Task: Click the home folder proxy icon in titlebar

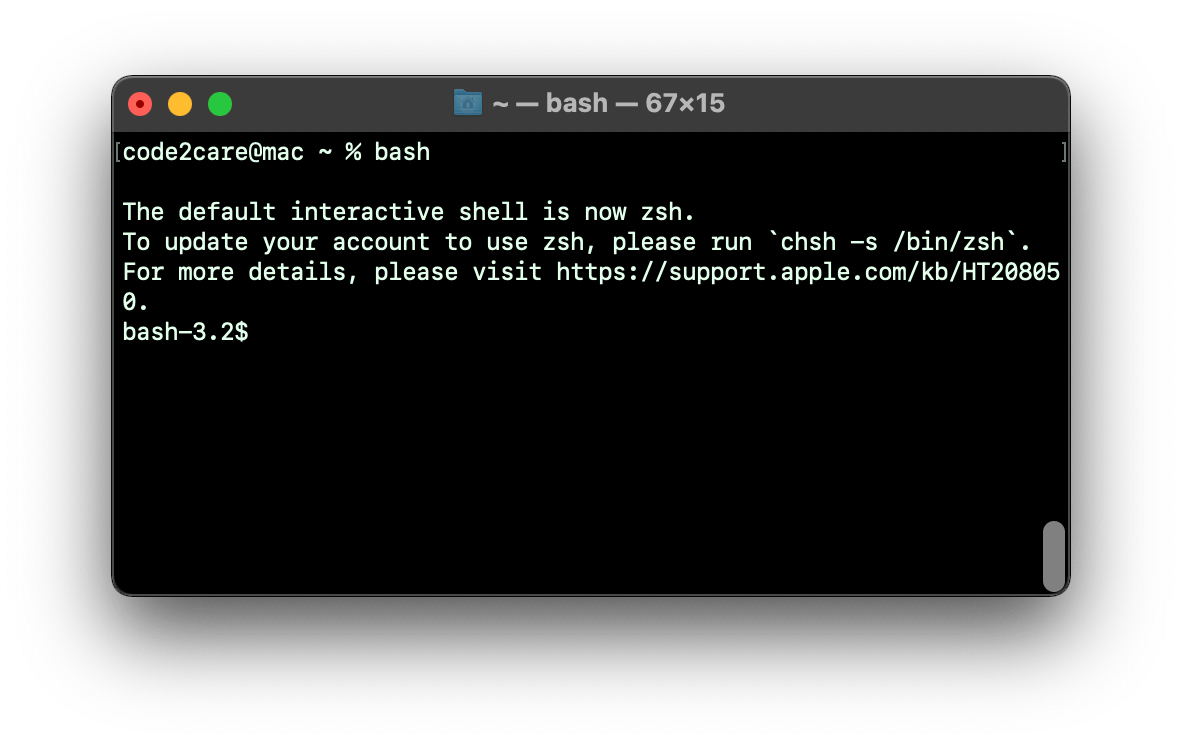Action: point(466,102)
